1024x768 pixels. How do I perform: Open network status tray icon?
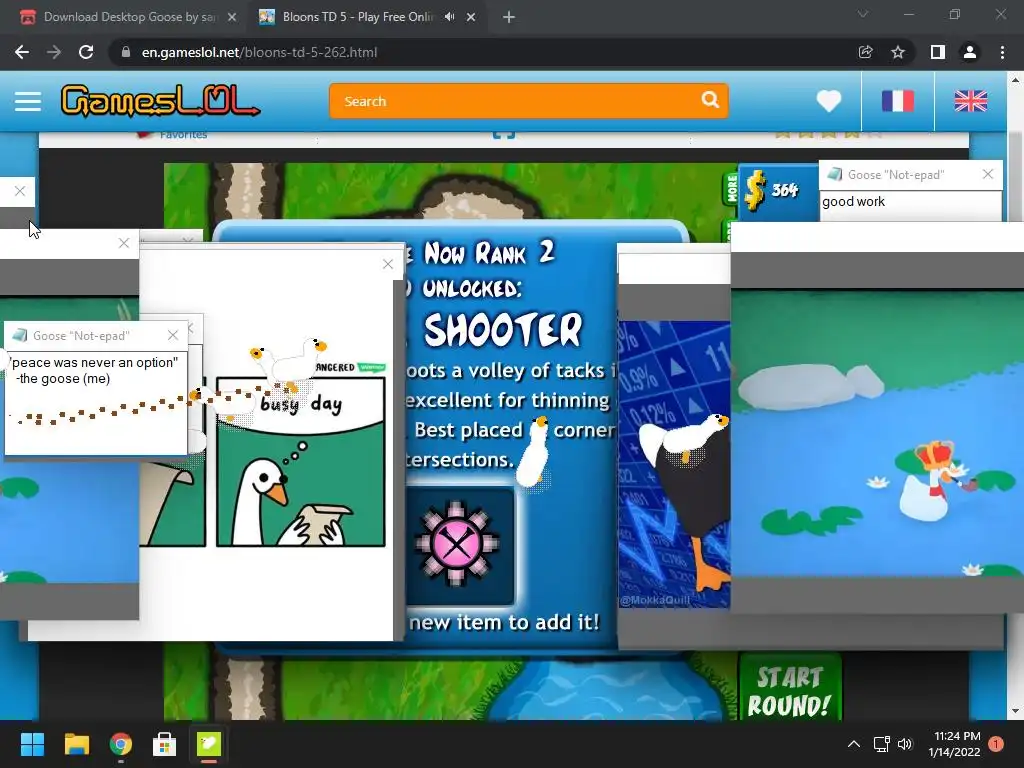tap(882, 744)
